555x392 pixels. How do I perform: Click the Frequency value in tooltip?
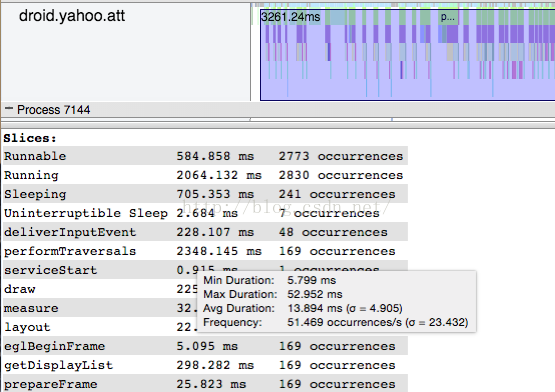point(378,323)
